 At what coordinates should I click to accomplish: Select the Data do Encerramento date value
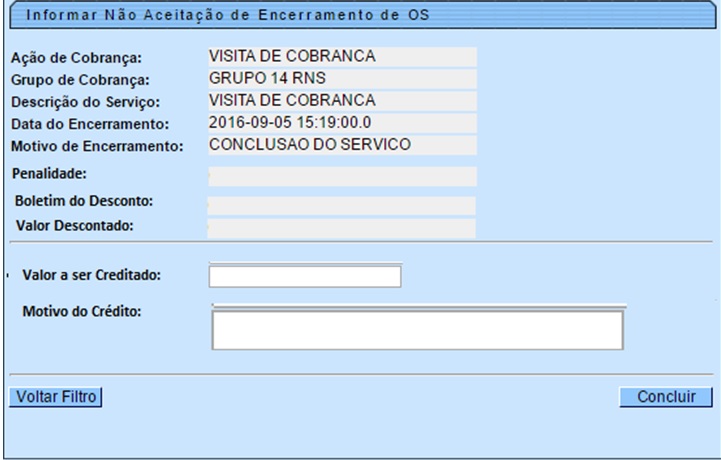click(341, 123)
